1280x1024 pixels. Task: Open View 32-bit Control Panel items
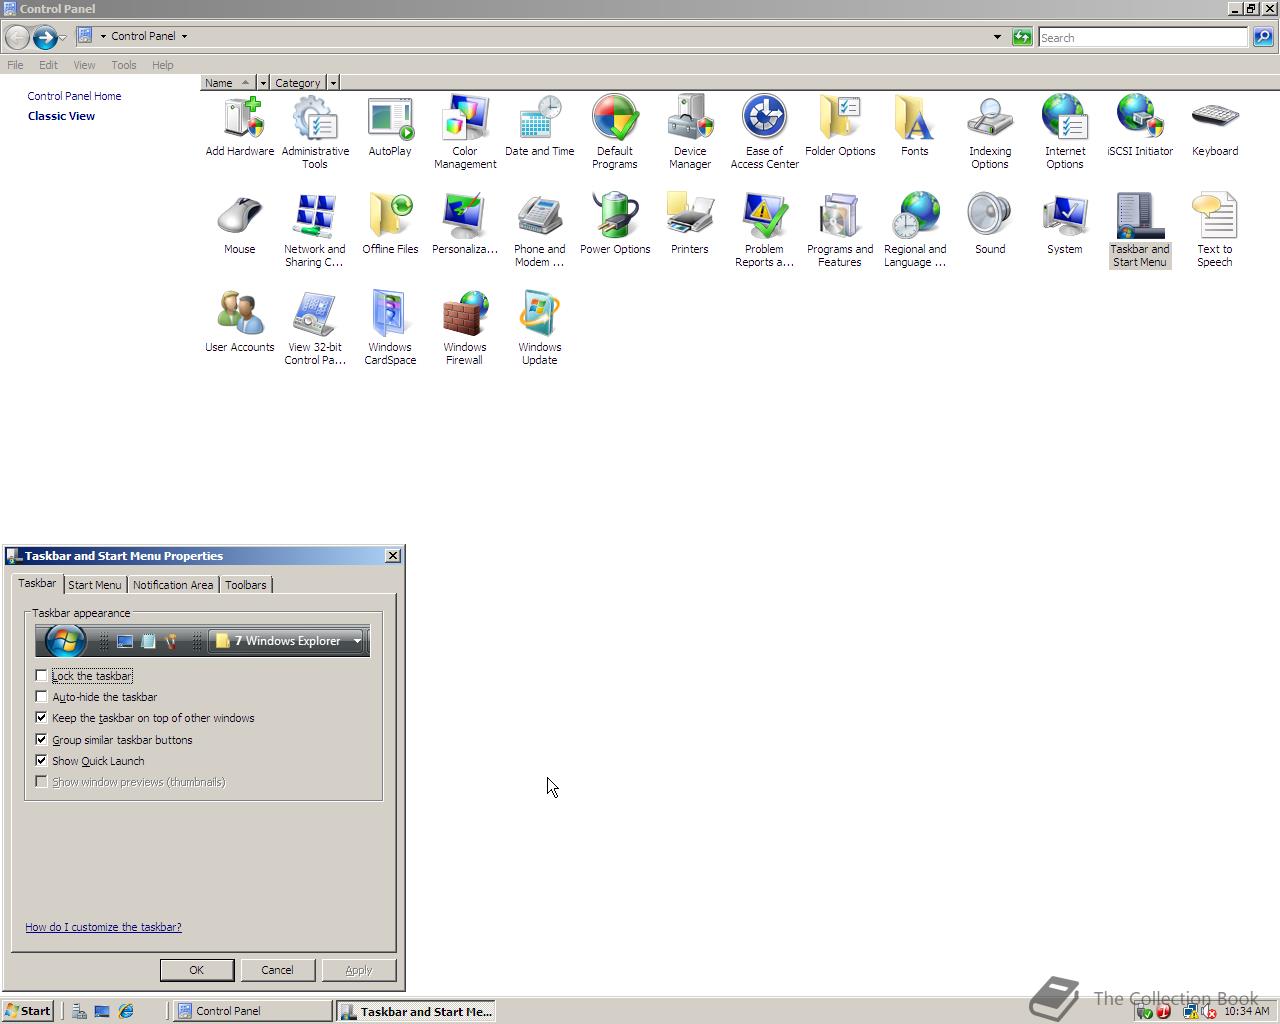315,329
